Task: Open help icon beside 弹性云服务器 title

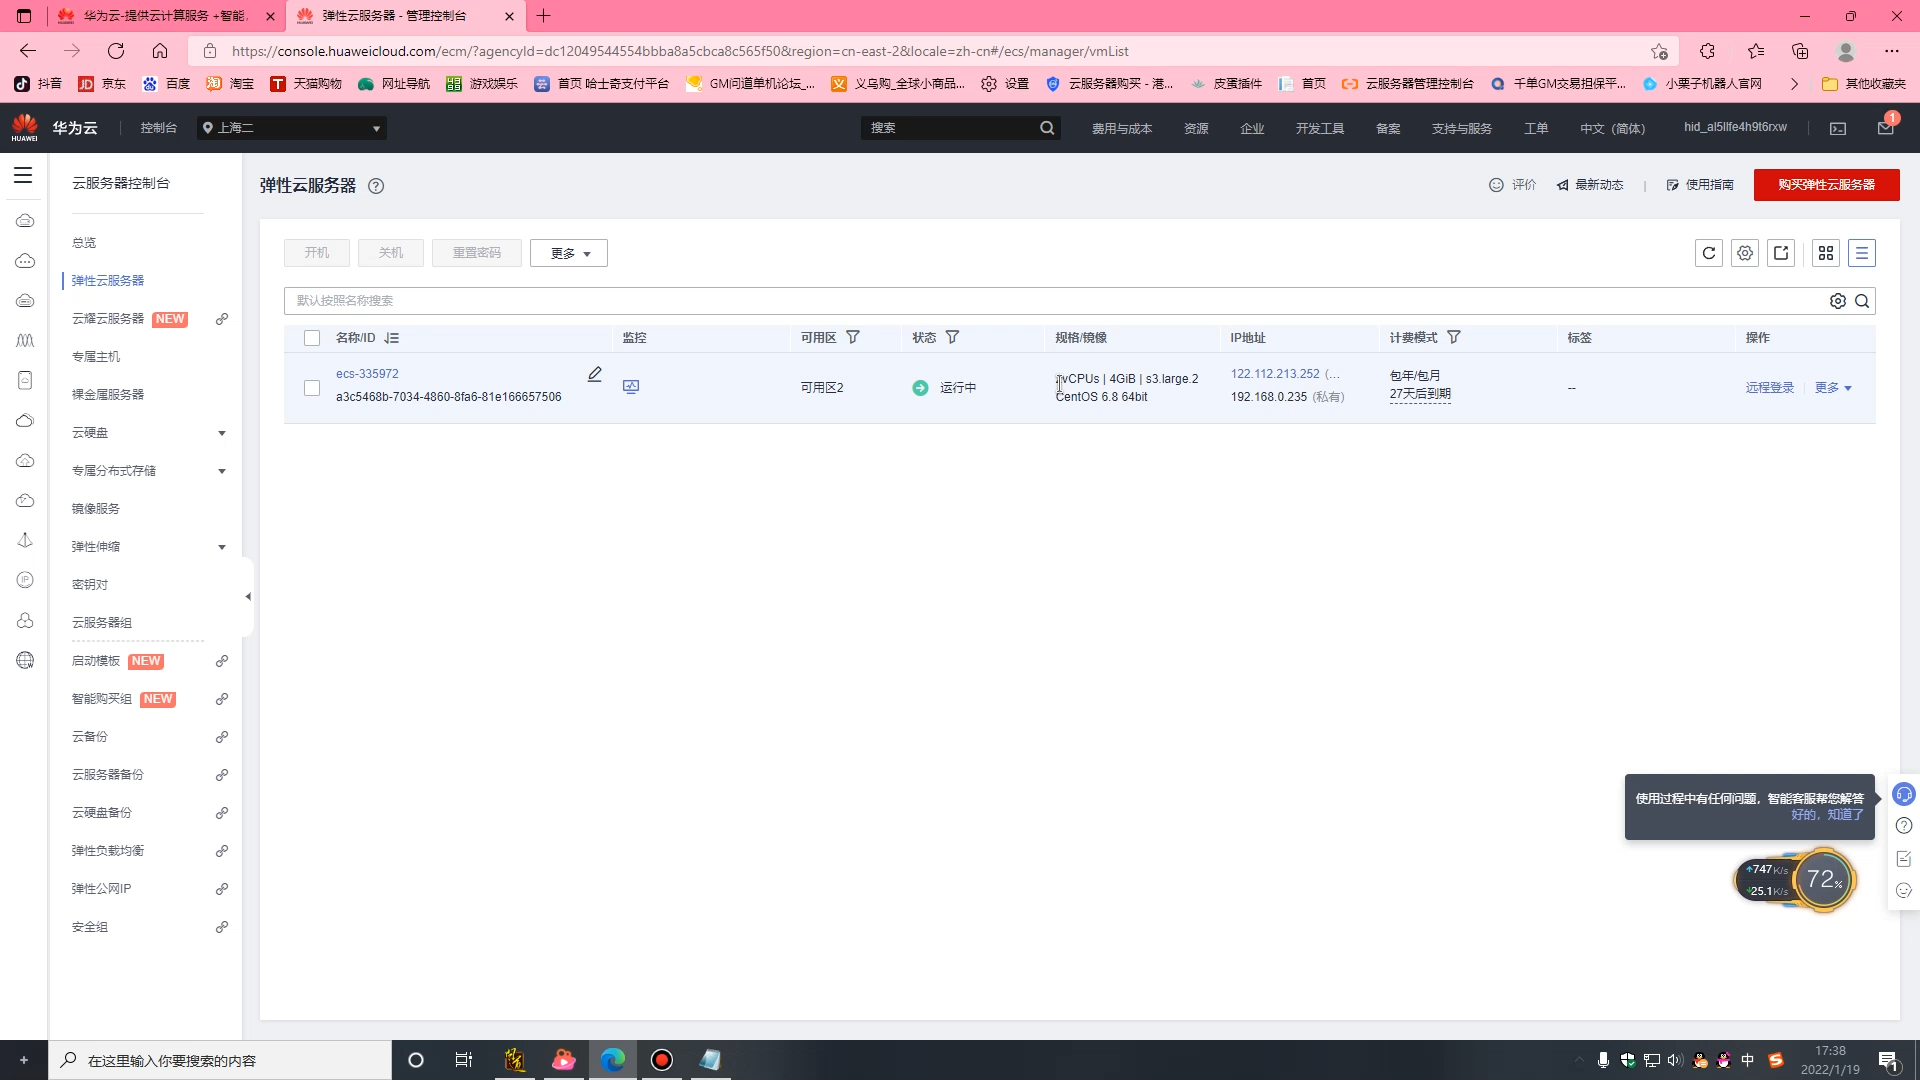Action: [x=376, y=186]
